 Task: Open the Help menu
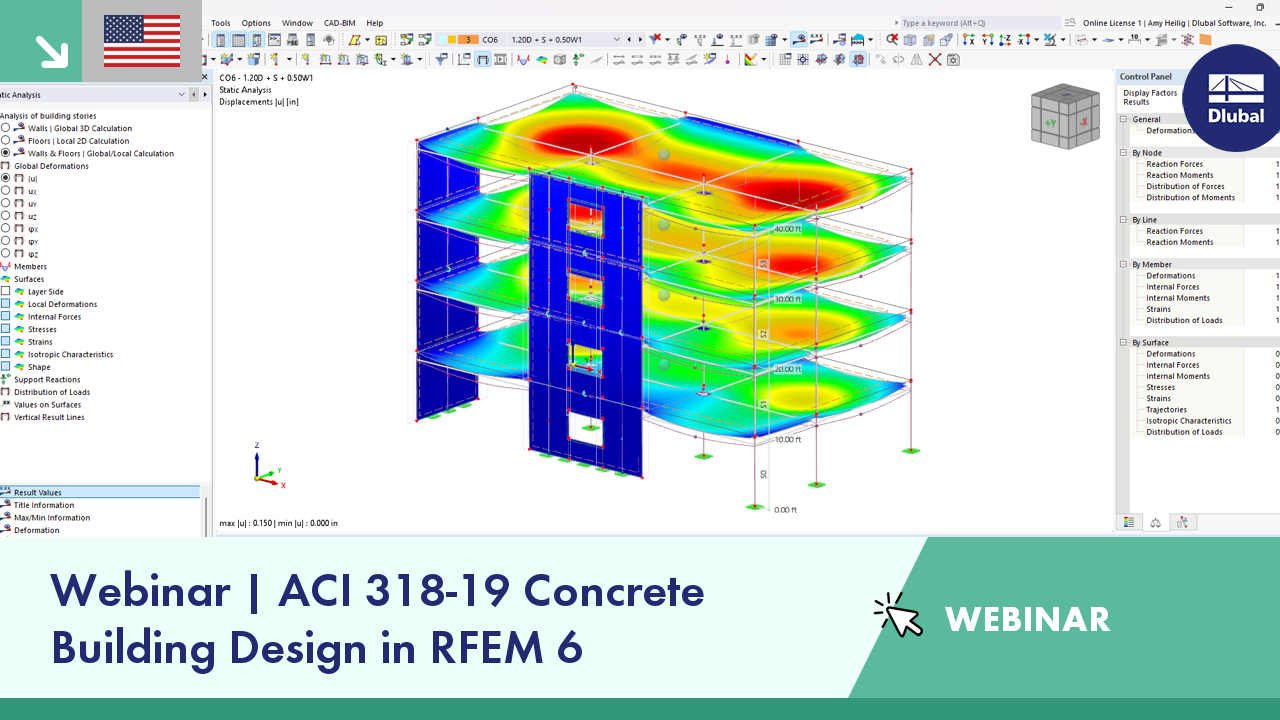375,23
